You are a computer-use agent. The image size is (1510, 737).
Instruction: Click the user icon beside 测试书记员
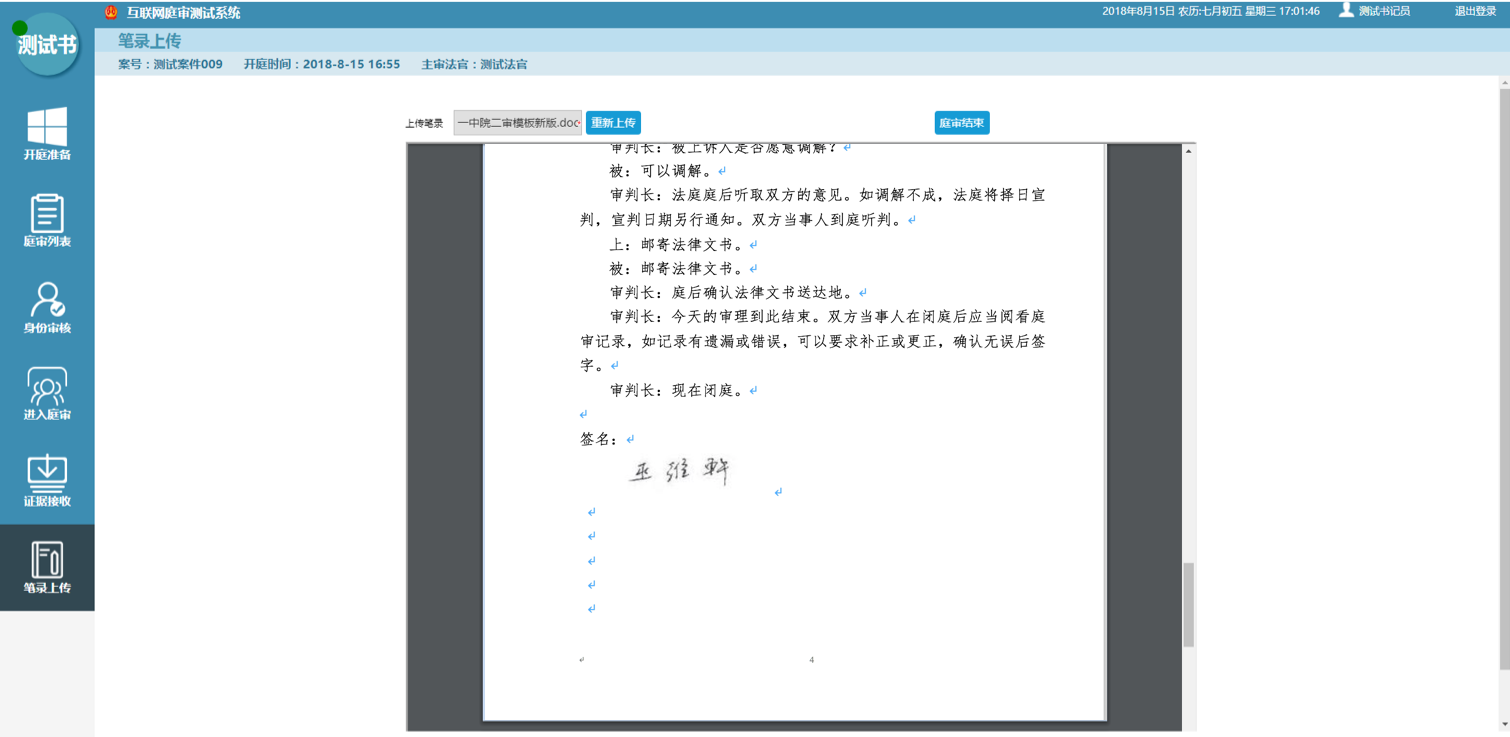[x=1345, y=12]
